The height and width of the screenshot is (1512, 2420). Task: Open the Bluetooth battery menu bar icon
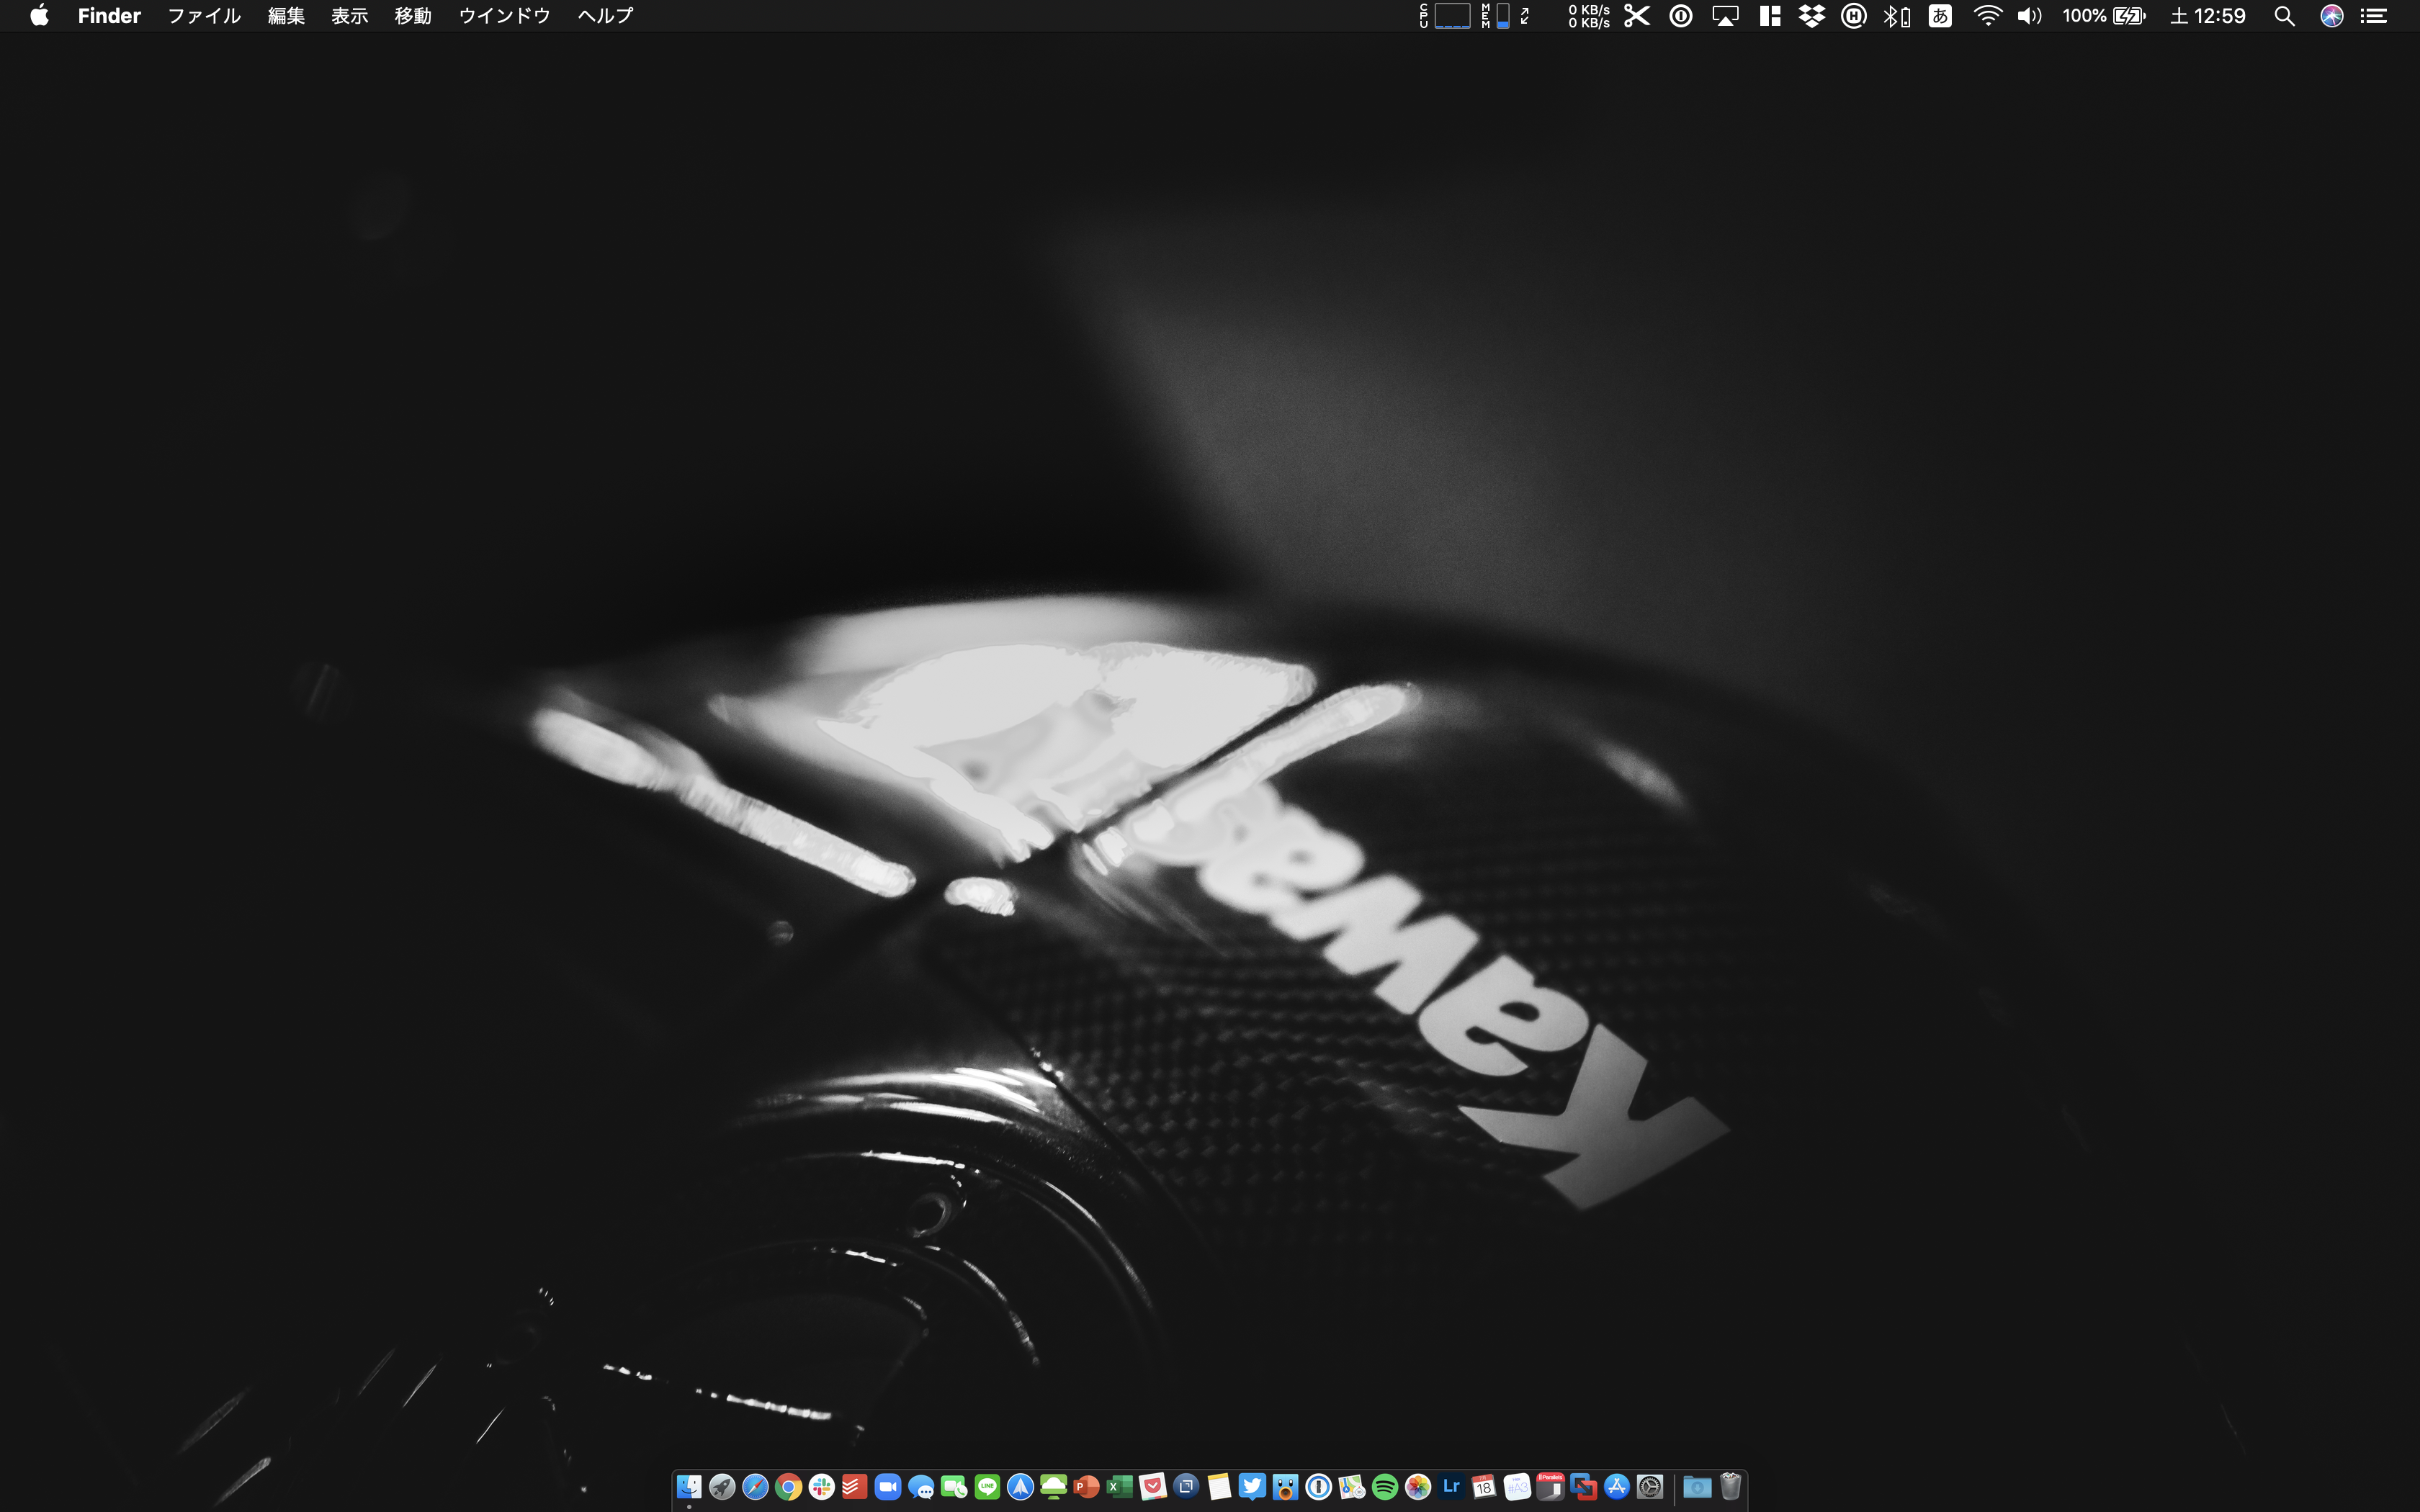pos(1897,16)
